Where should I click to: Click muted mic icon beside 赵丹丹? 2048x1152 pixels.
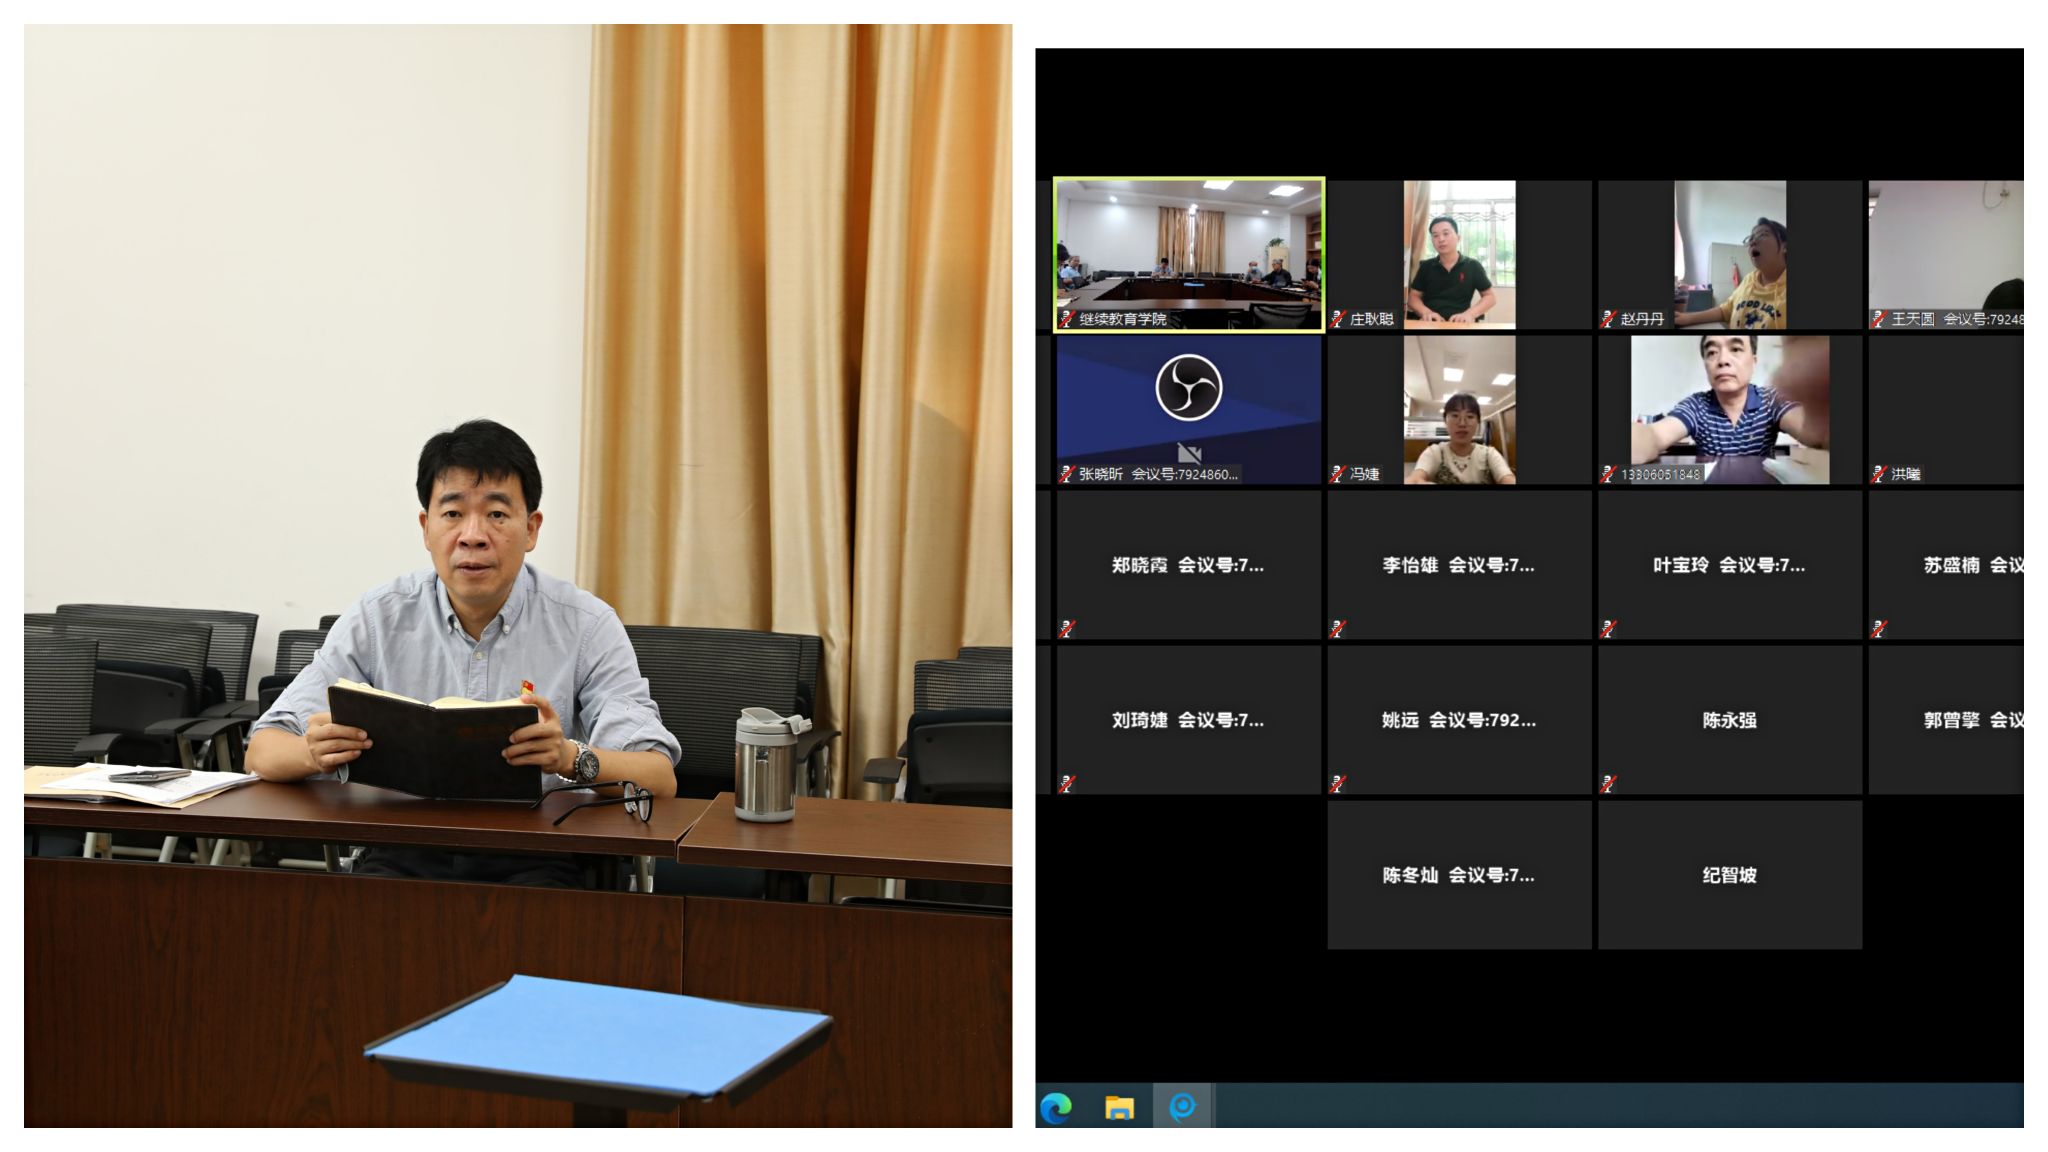coord(1608,319)
